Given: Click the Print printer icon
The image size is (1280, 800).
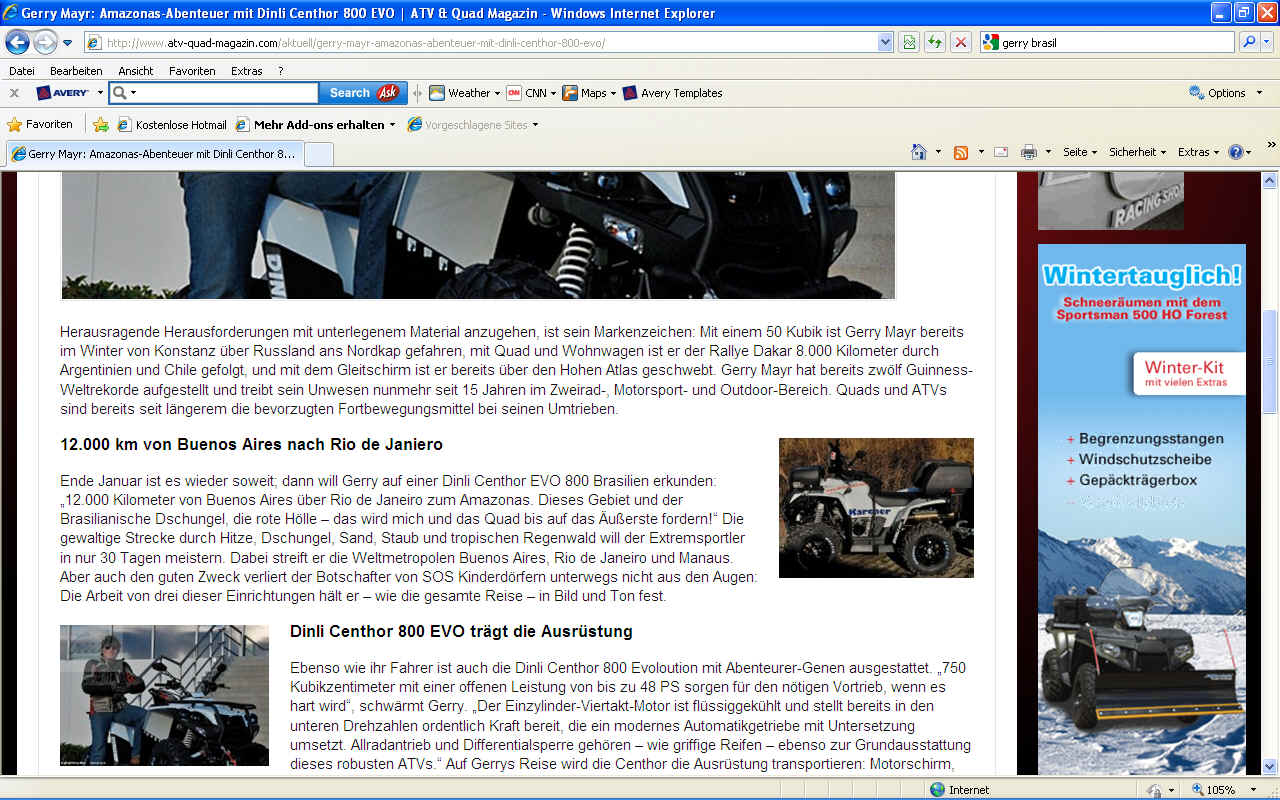Looking at the screenshot, I should (1029, 152).
